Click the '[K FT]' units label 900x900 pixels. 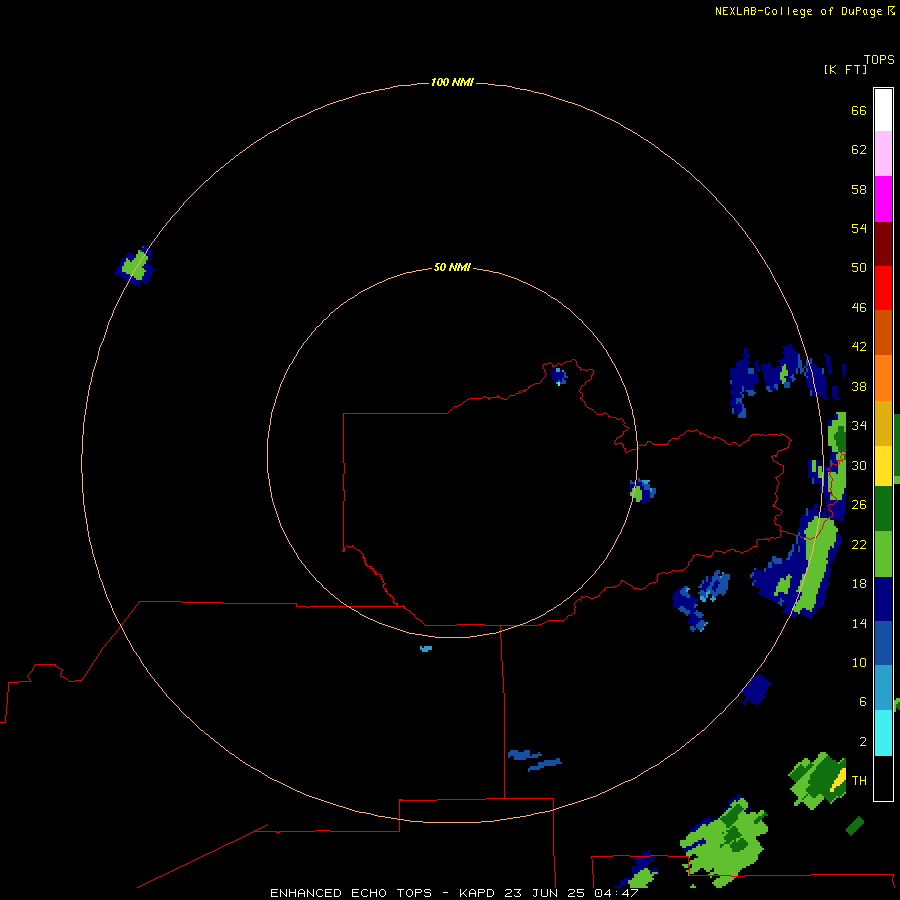[x=845, y=69]
